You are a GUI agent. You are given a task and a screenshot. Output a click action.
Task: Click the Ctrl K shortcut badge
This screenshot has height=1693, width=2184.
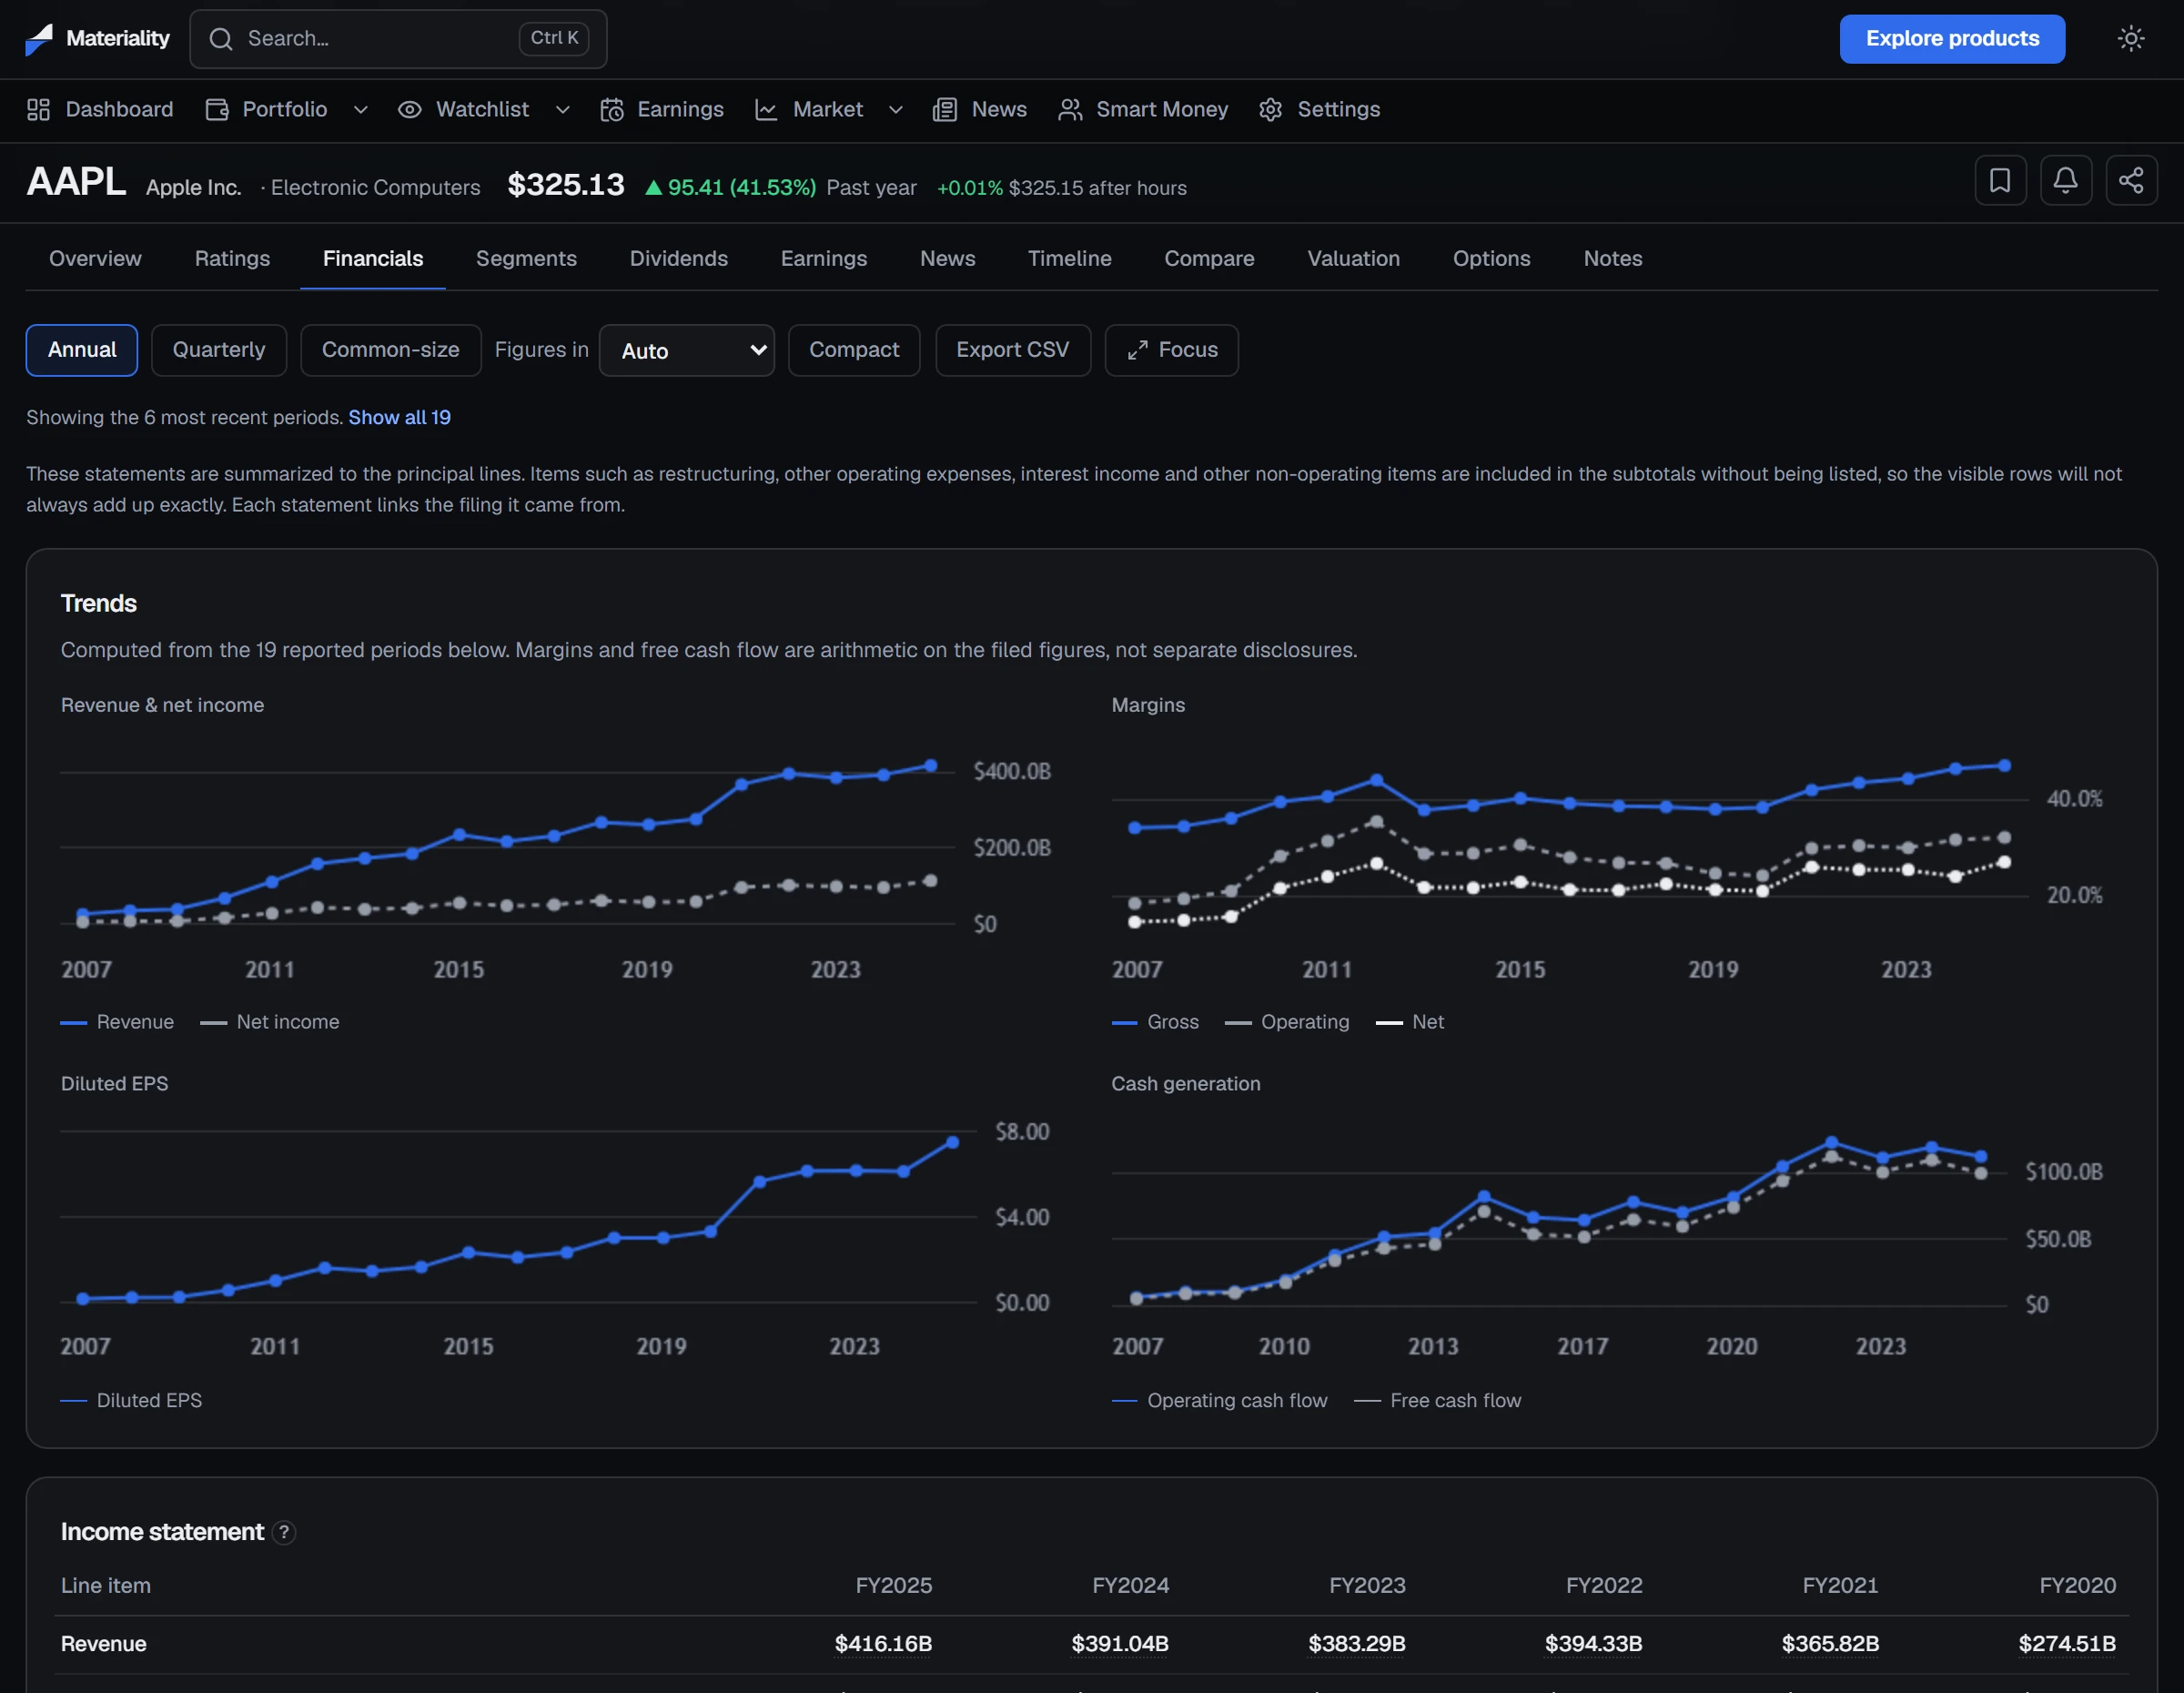(x=554, y=38)
